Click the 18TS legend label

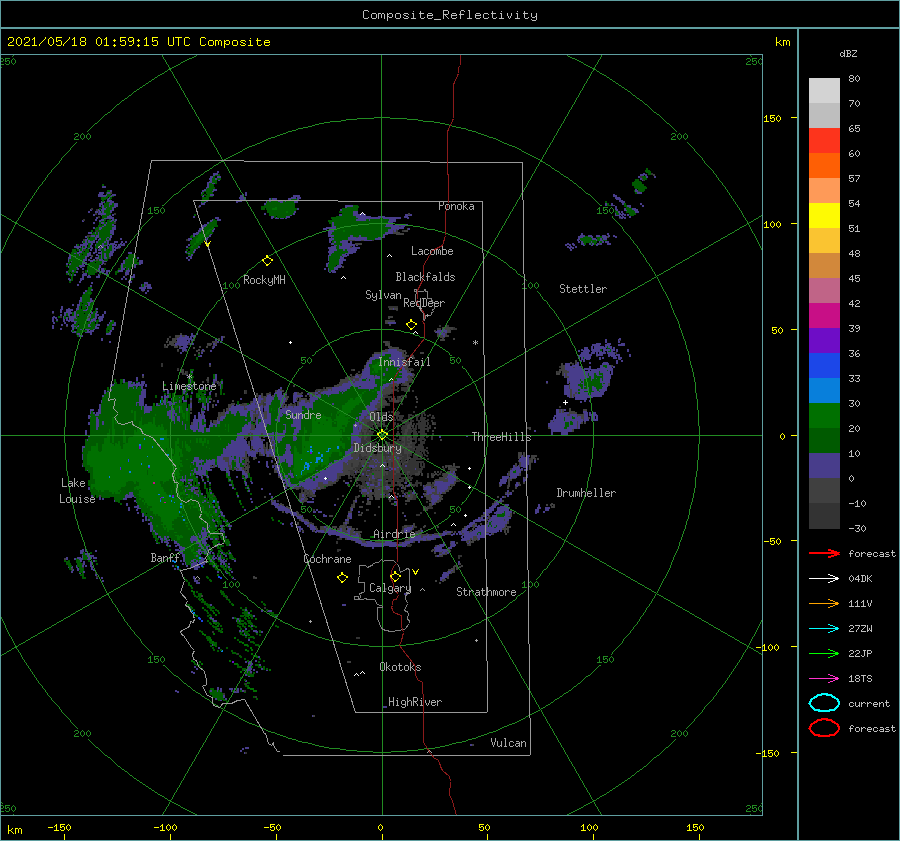[860, 679]
